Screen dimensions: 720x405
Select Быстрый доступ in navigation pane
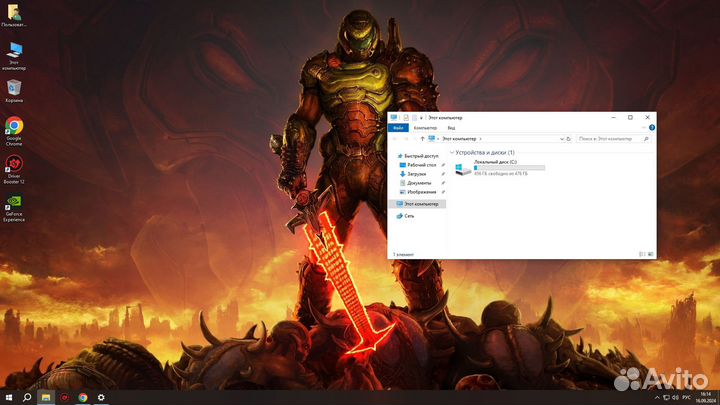417,156
